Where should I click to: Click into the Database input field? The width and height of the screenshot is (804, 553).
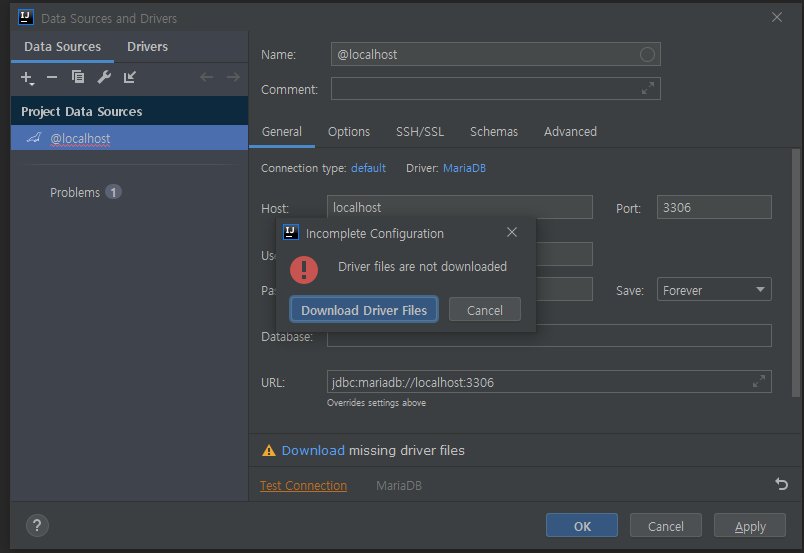coord(549,335)
